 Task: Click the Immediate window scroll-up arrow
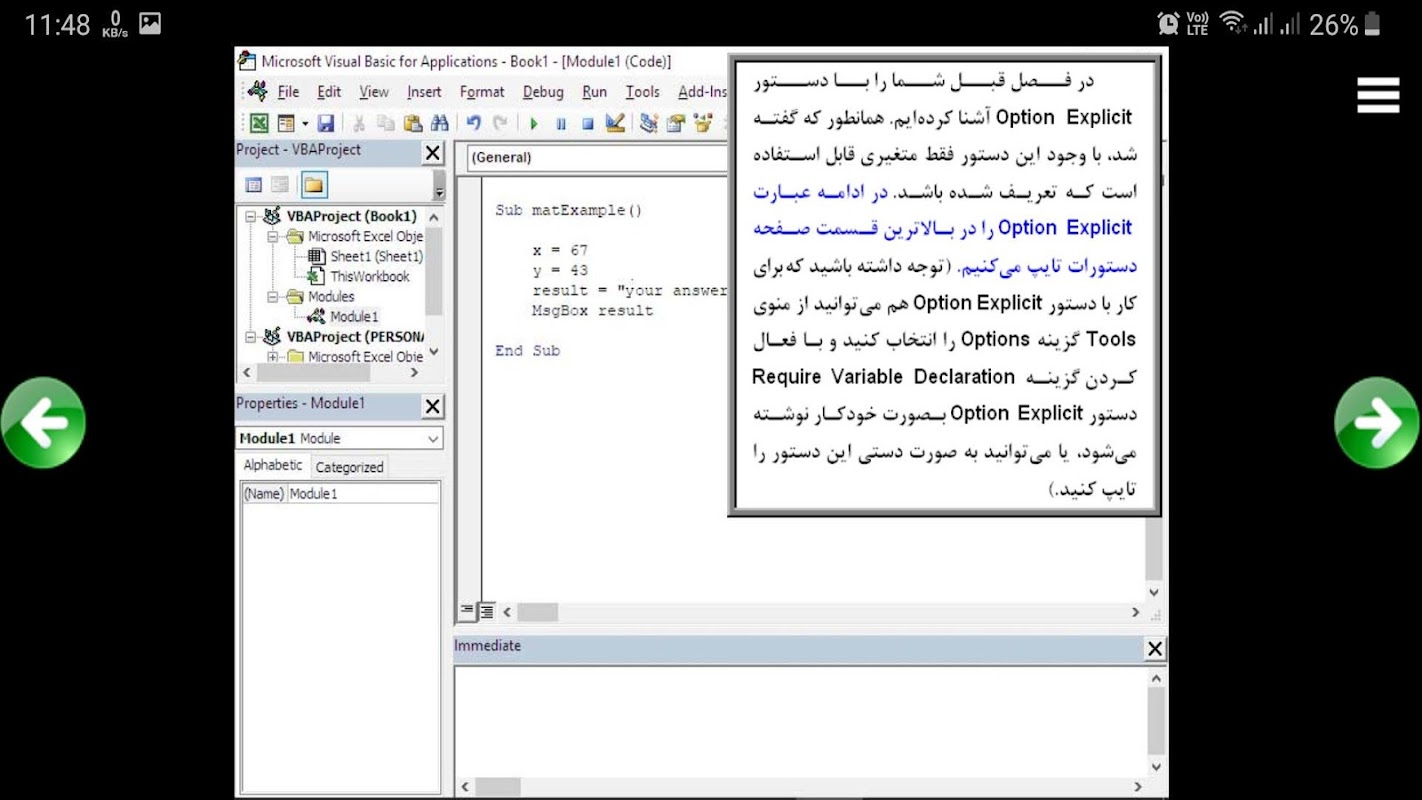[1156, 678]
